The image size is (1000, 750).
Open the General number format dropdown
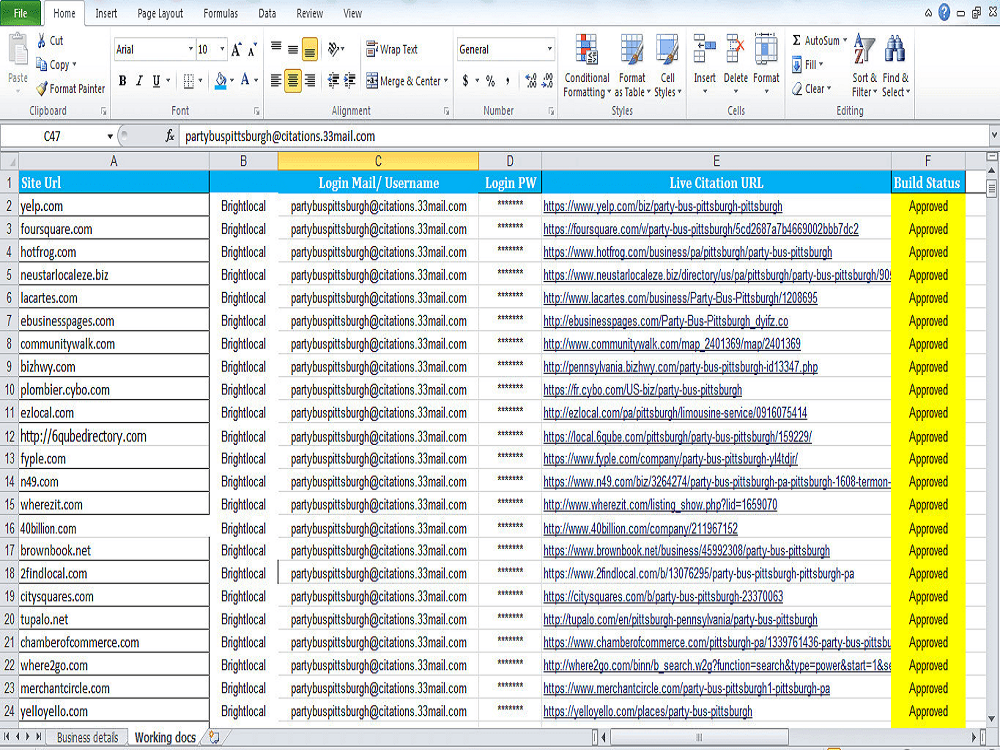(549, 49)
